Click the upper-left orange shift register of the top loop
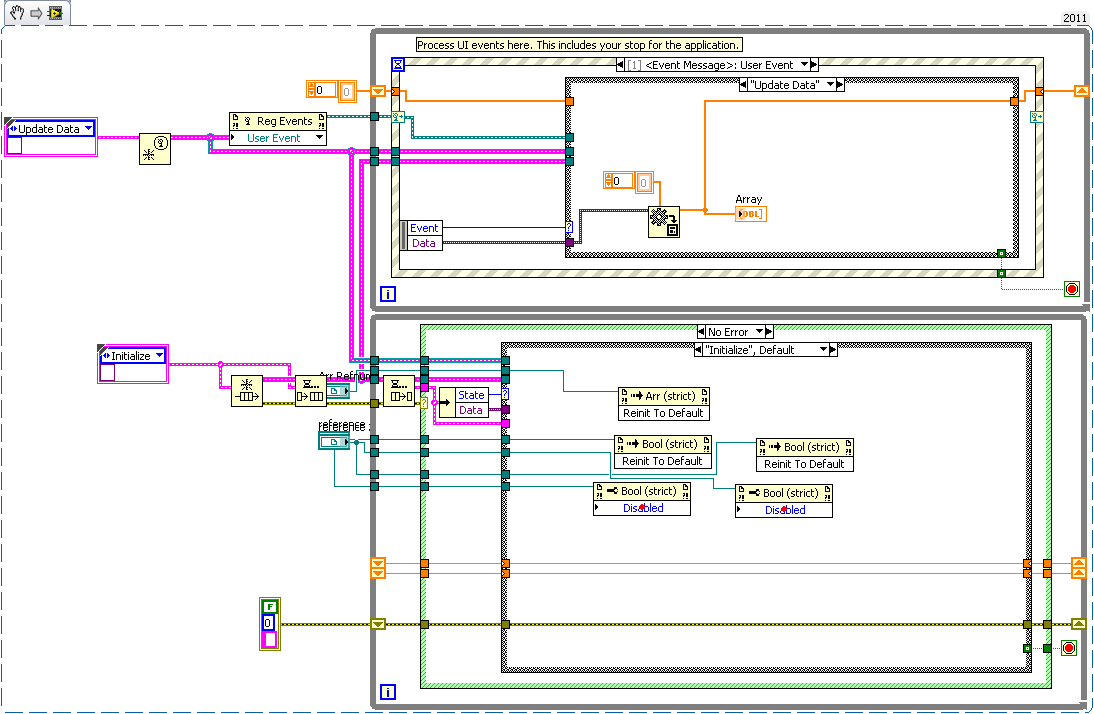 [377, 91]
